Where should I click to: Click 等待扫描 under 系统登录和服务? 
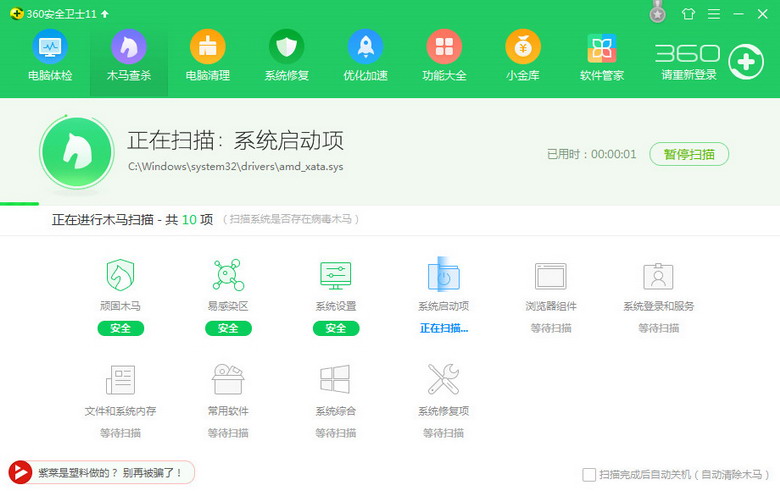point(659,328)
